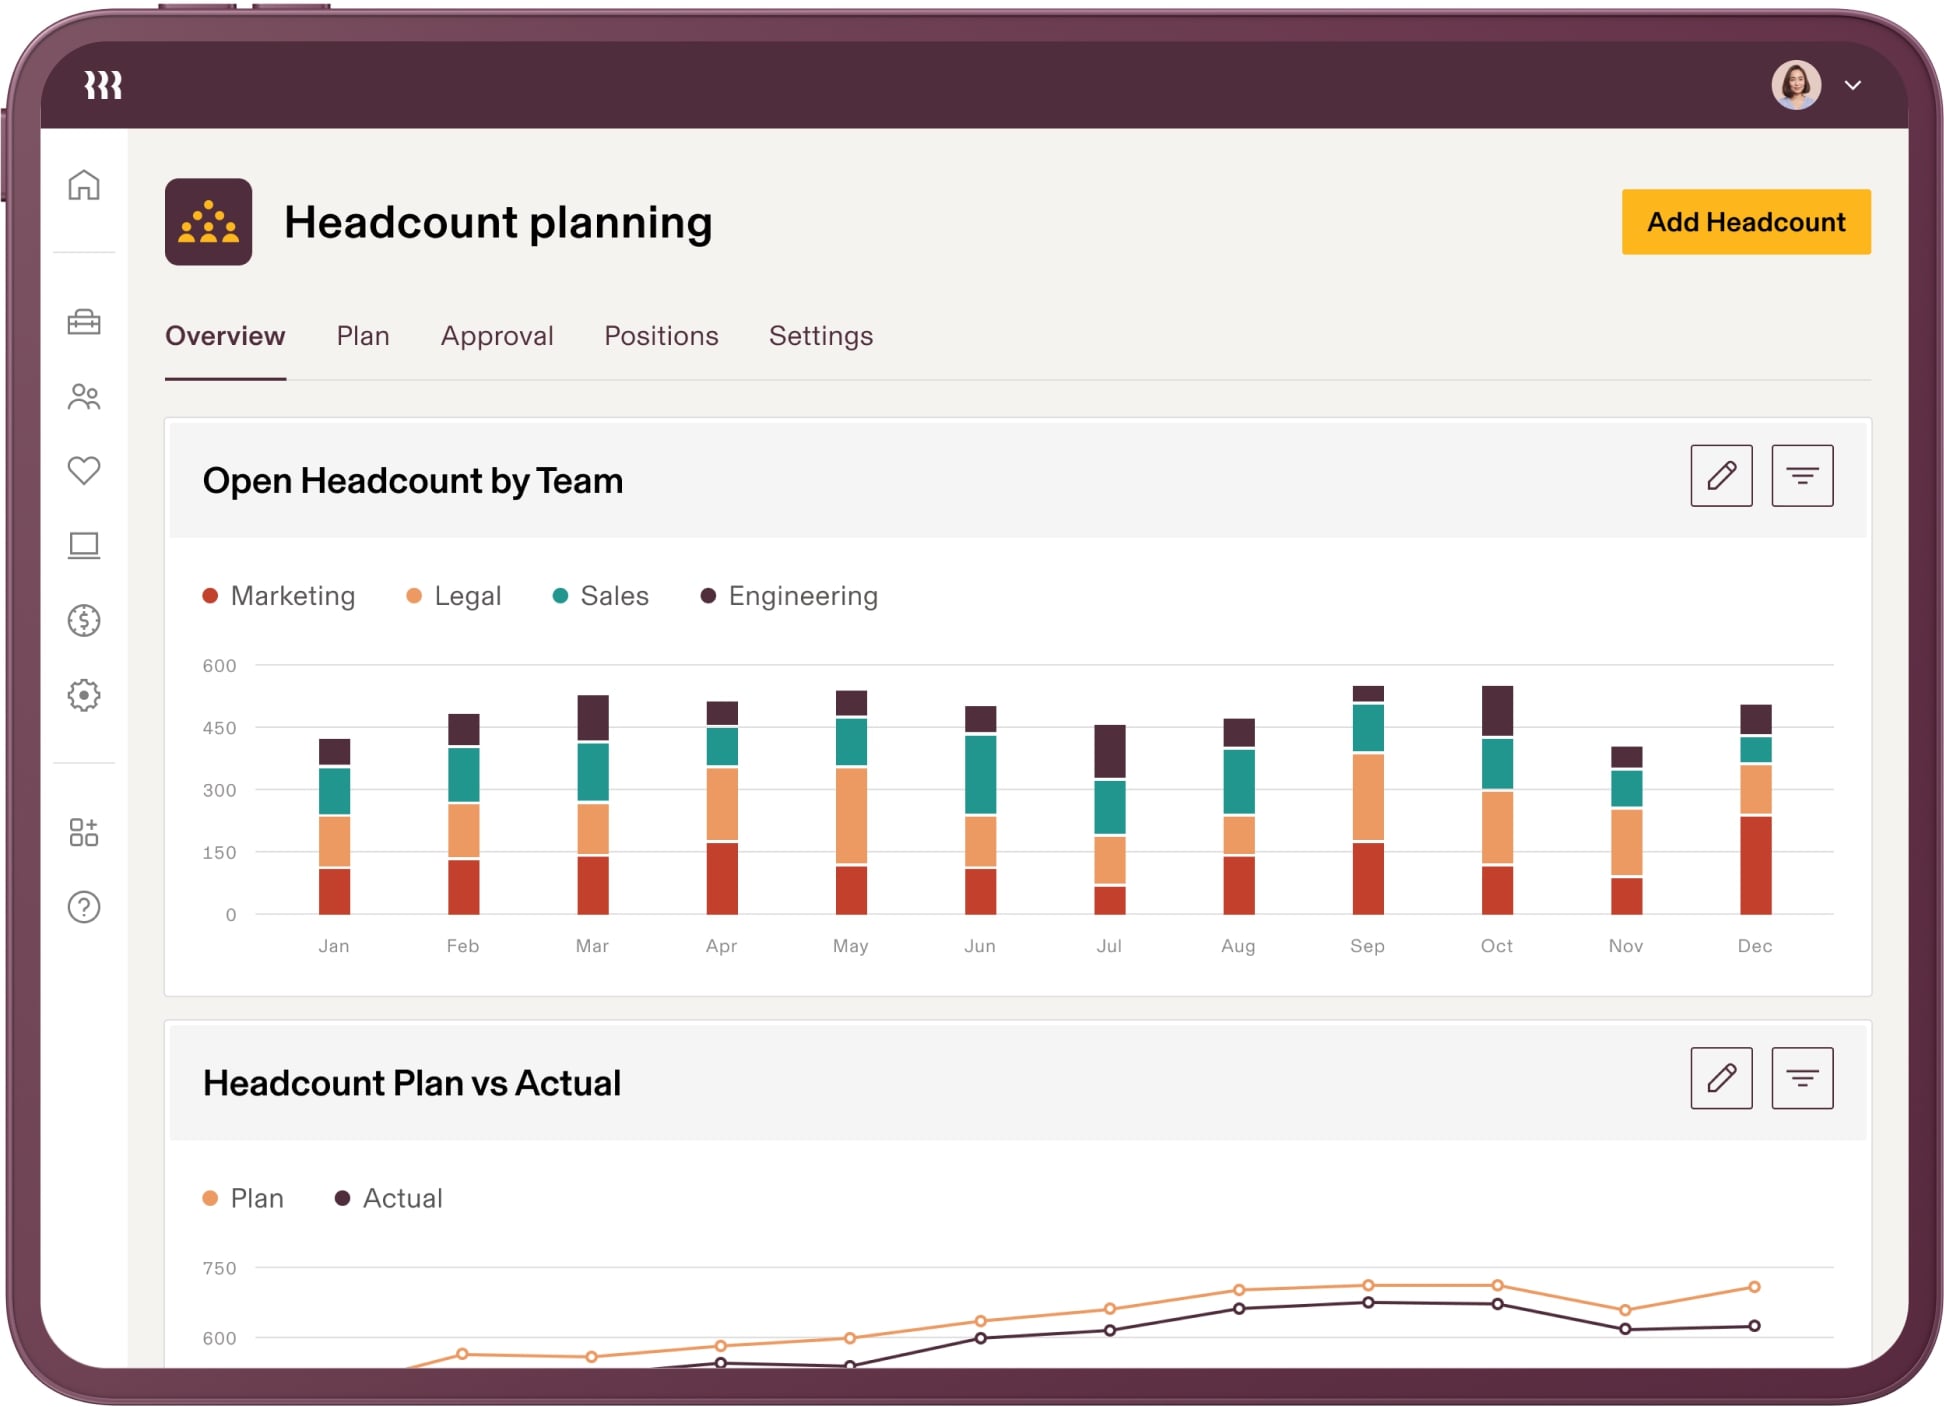Toggle the Marketing legend series

pos(279,596)
